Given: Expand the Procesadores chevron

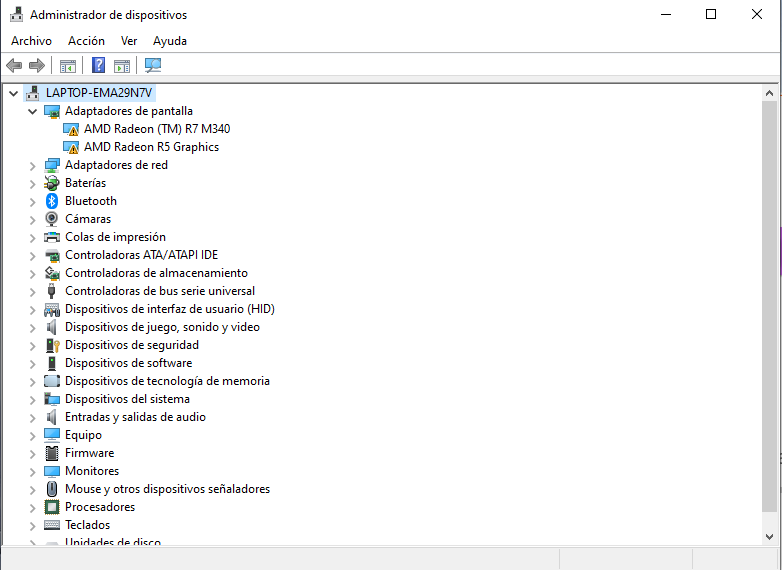Looking at the screenshot, I should tap(32, 507).
